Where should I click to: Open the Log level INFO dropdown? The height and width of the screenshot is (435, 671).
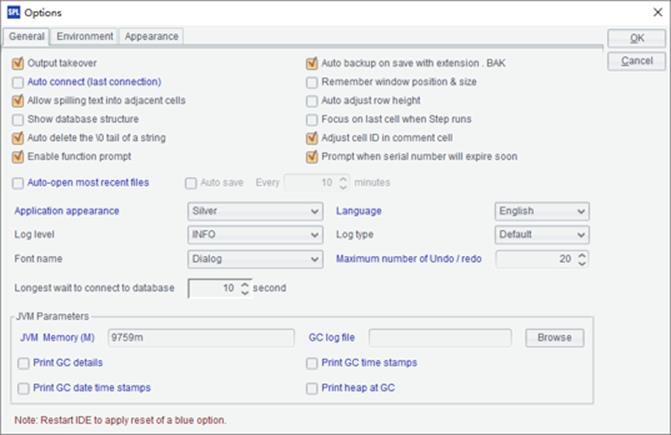pos(255,235)
